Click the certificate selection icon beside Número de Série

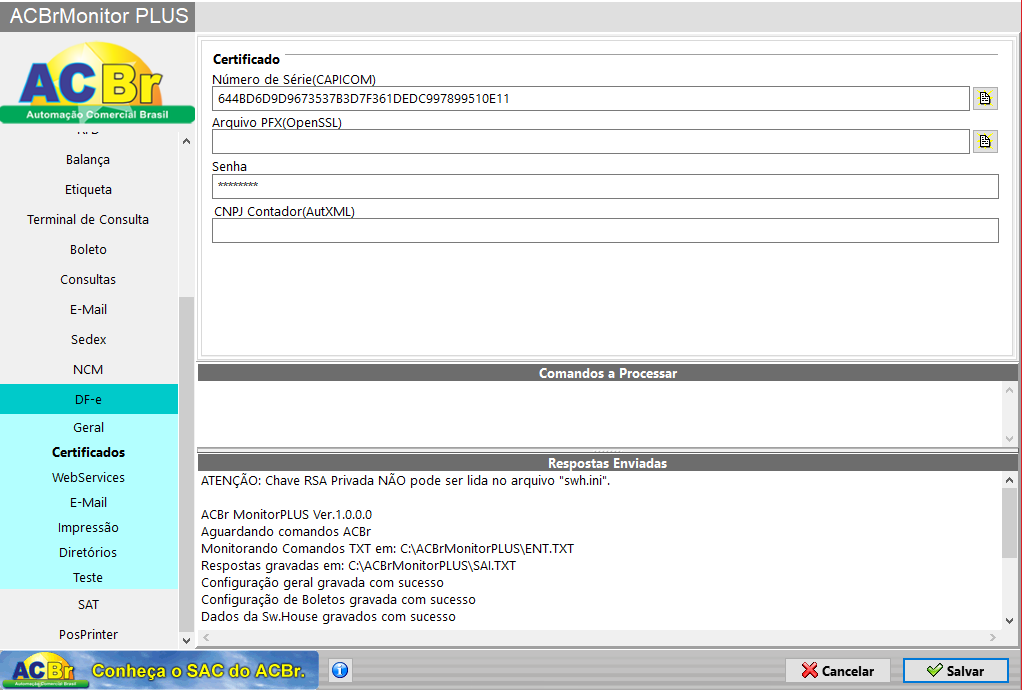pyautogui.click(x=985, y=98)
